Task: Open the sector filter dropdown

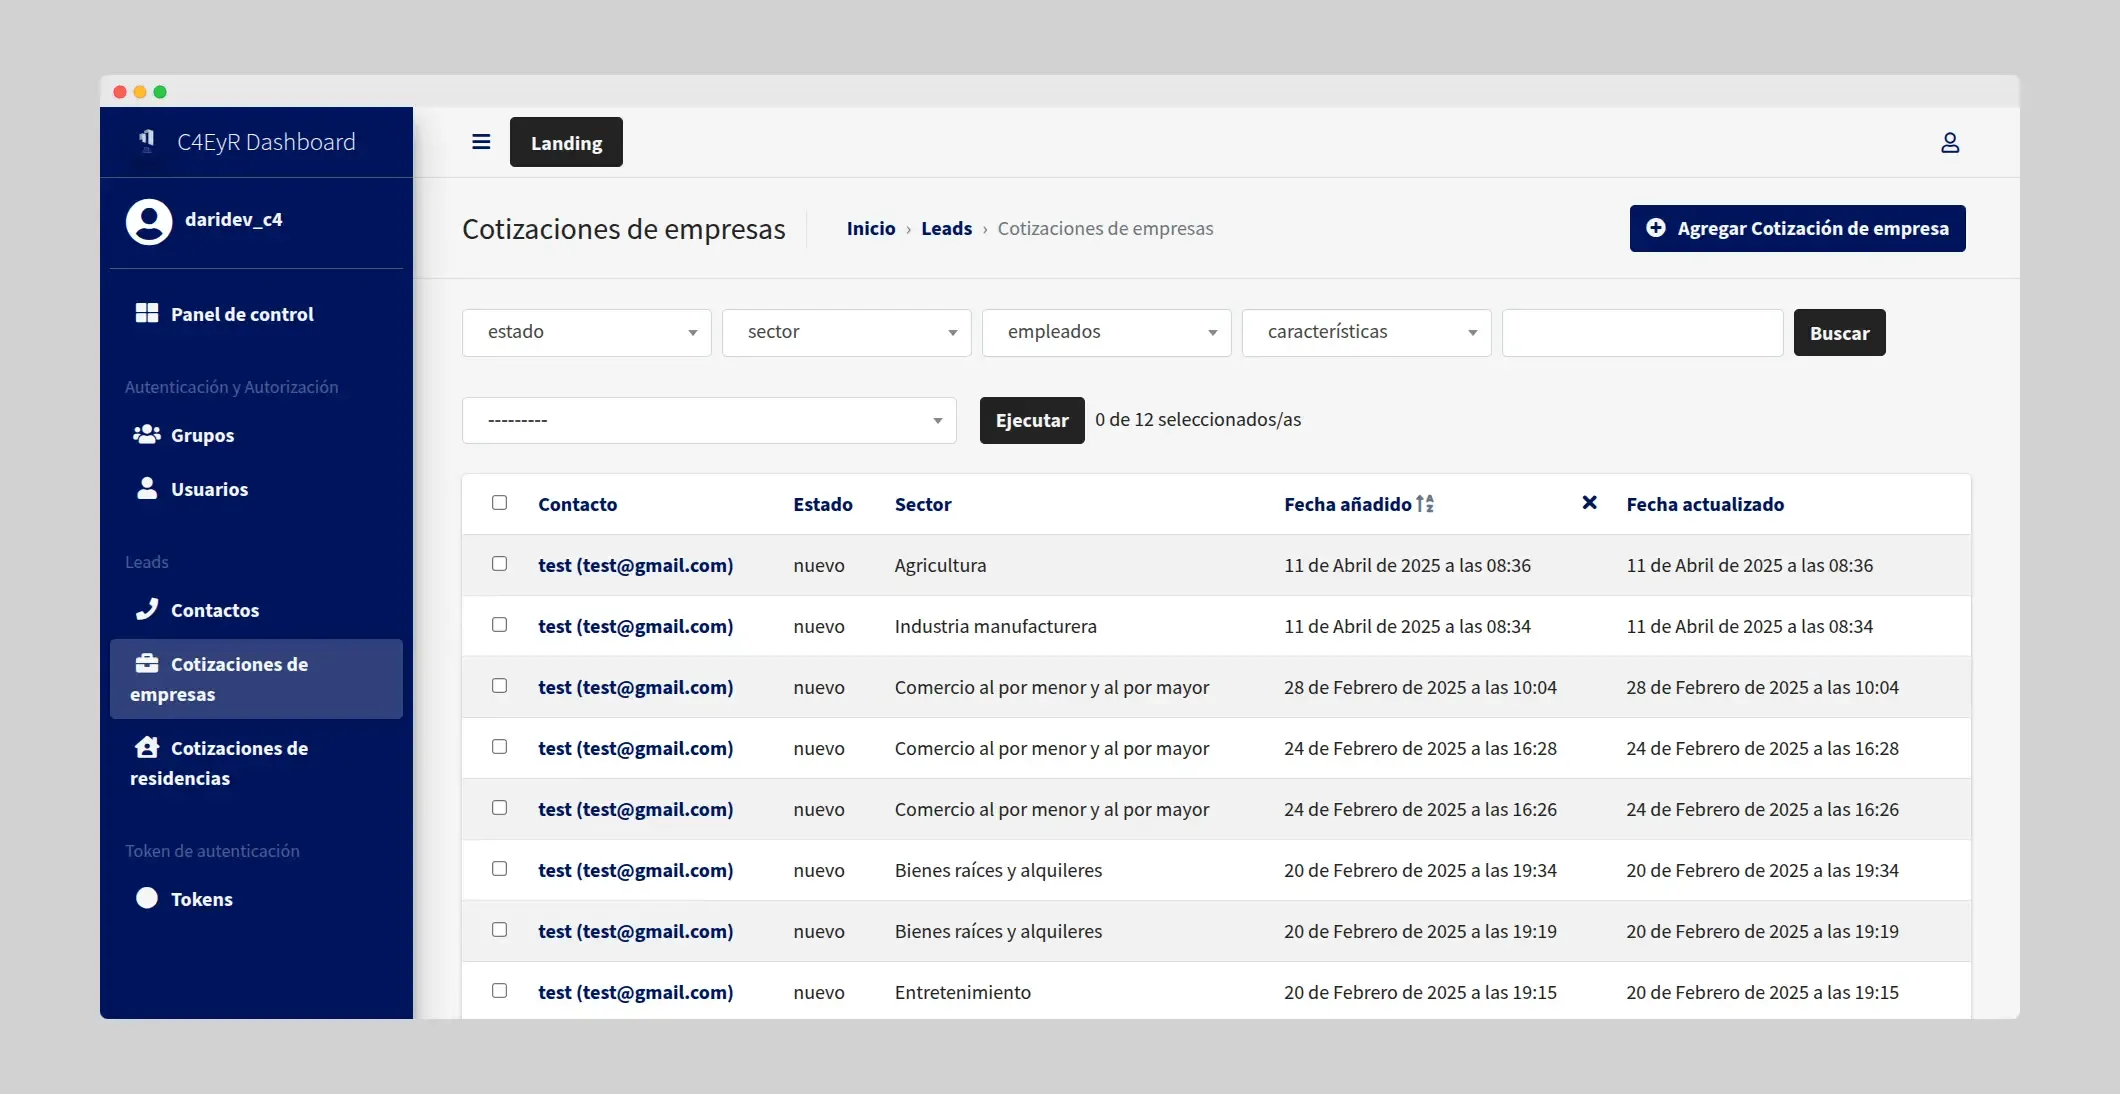Action: [847, 332]
